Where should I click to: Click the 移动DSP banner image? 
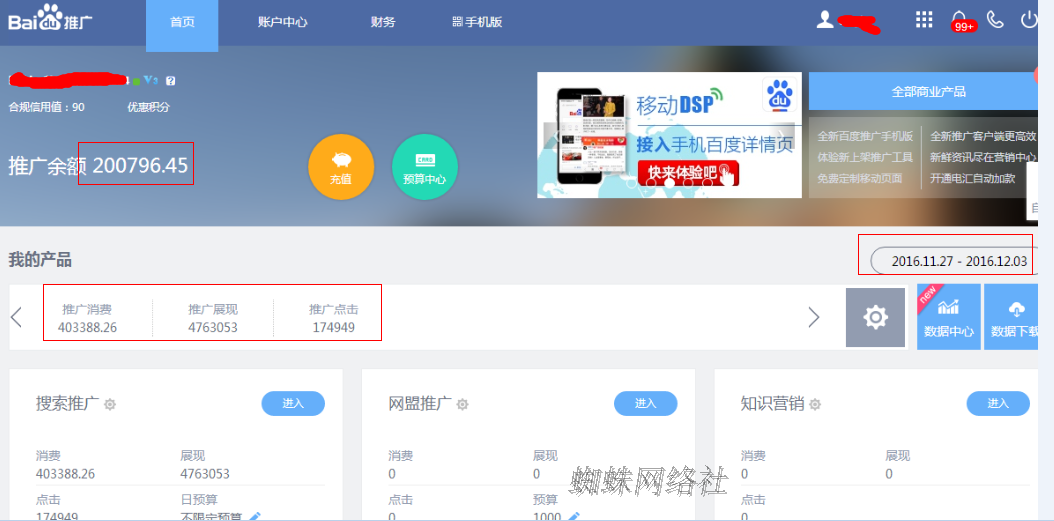670,134
